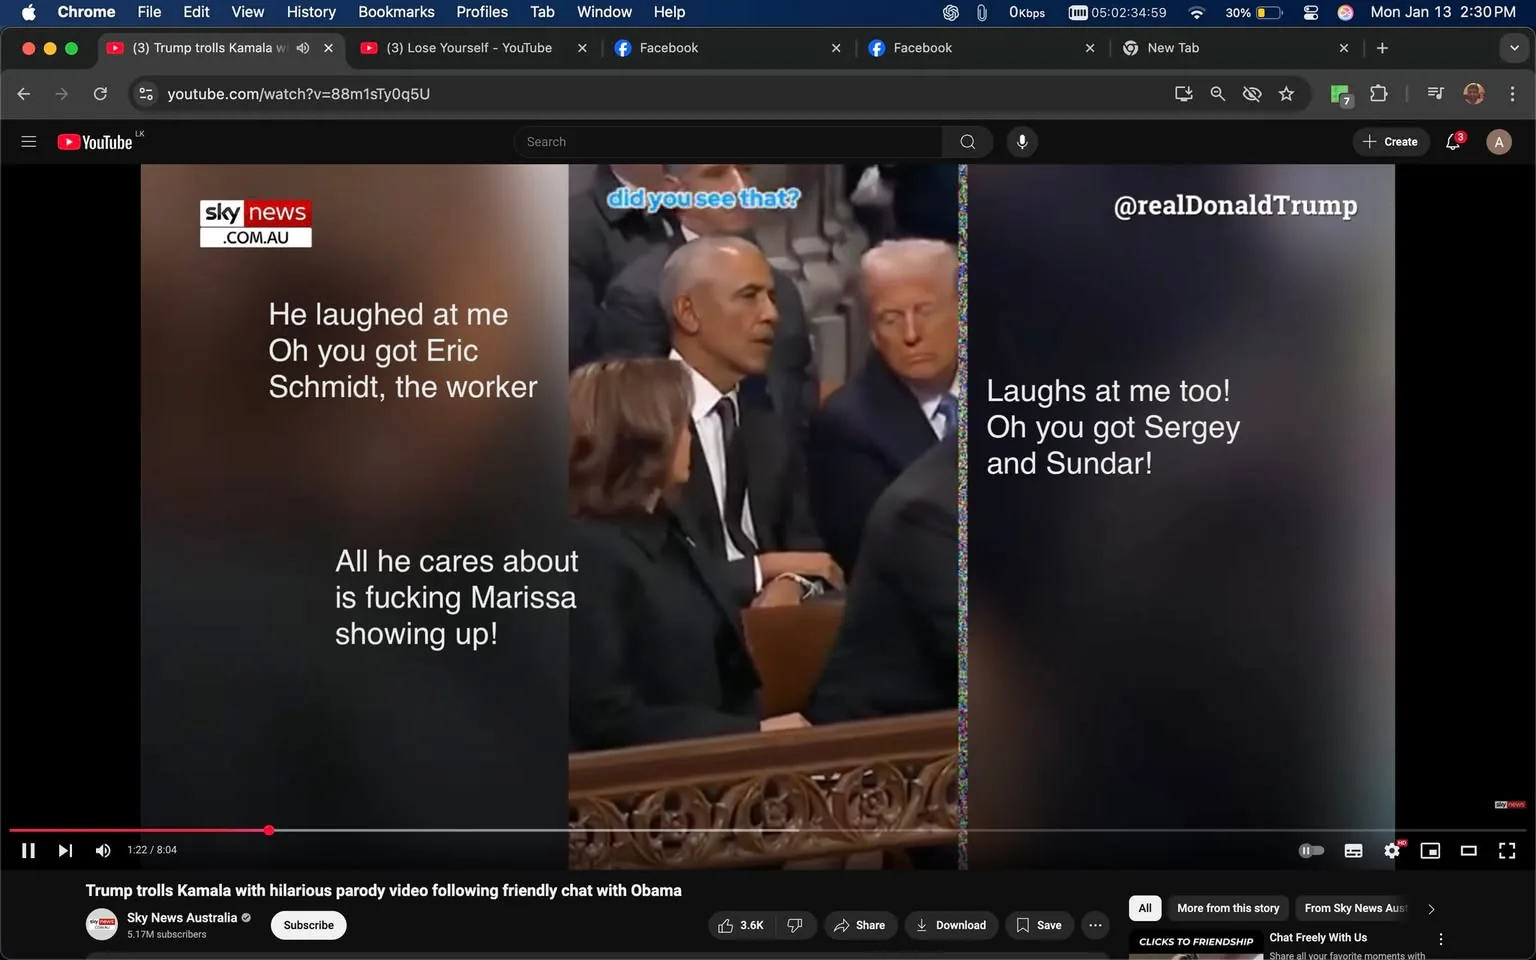Viewport: 1536px width, 960px height.
Task: Switch to theater mode view
Action: 1468,851
